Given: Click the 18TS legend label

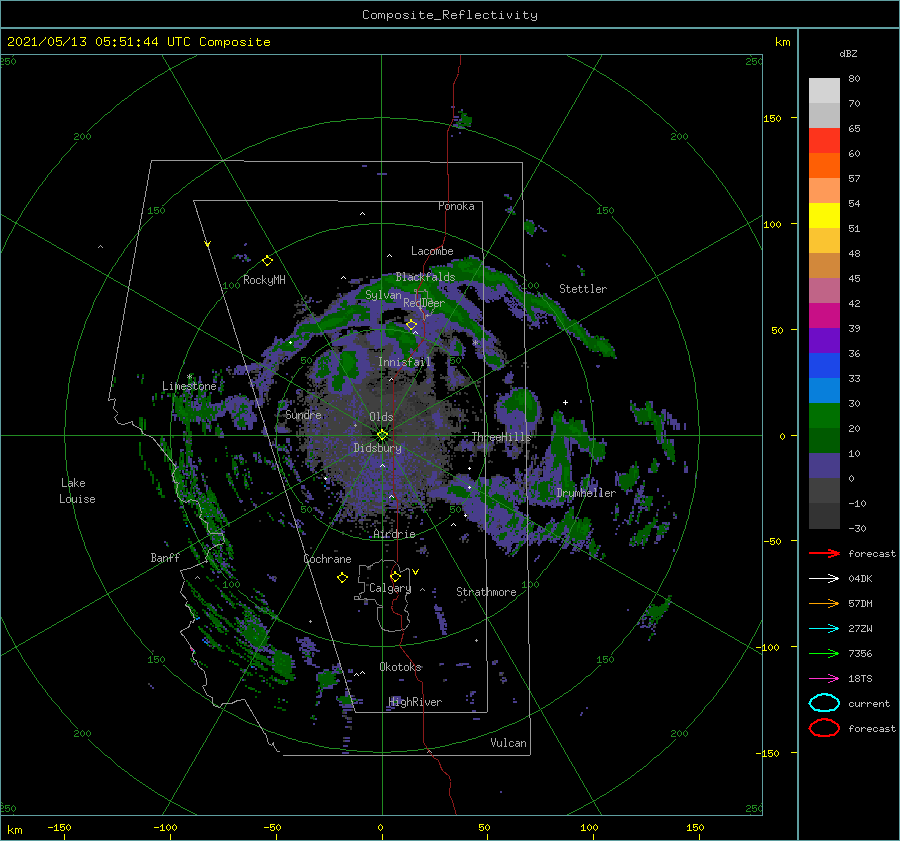Looking at the screenshot, I should pos(860,679).
